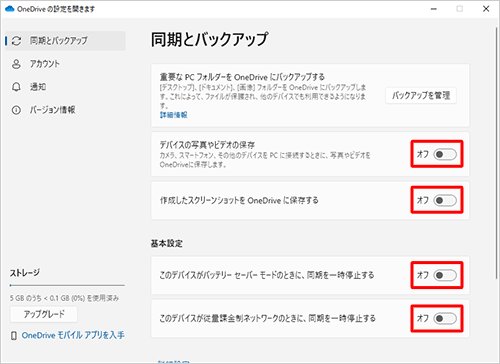Click the person icon beside アカウント

[x=16, y=64]
